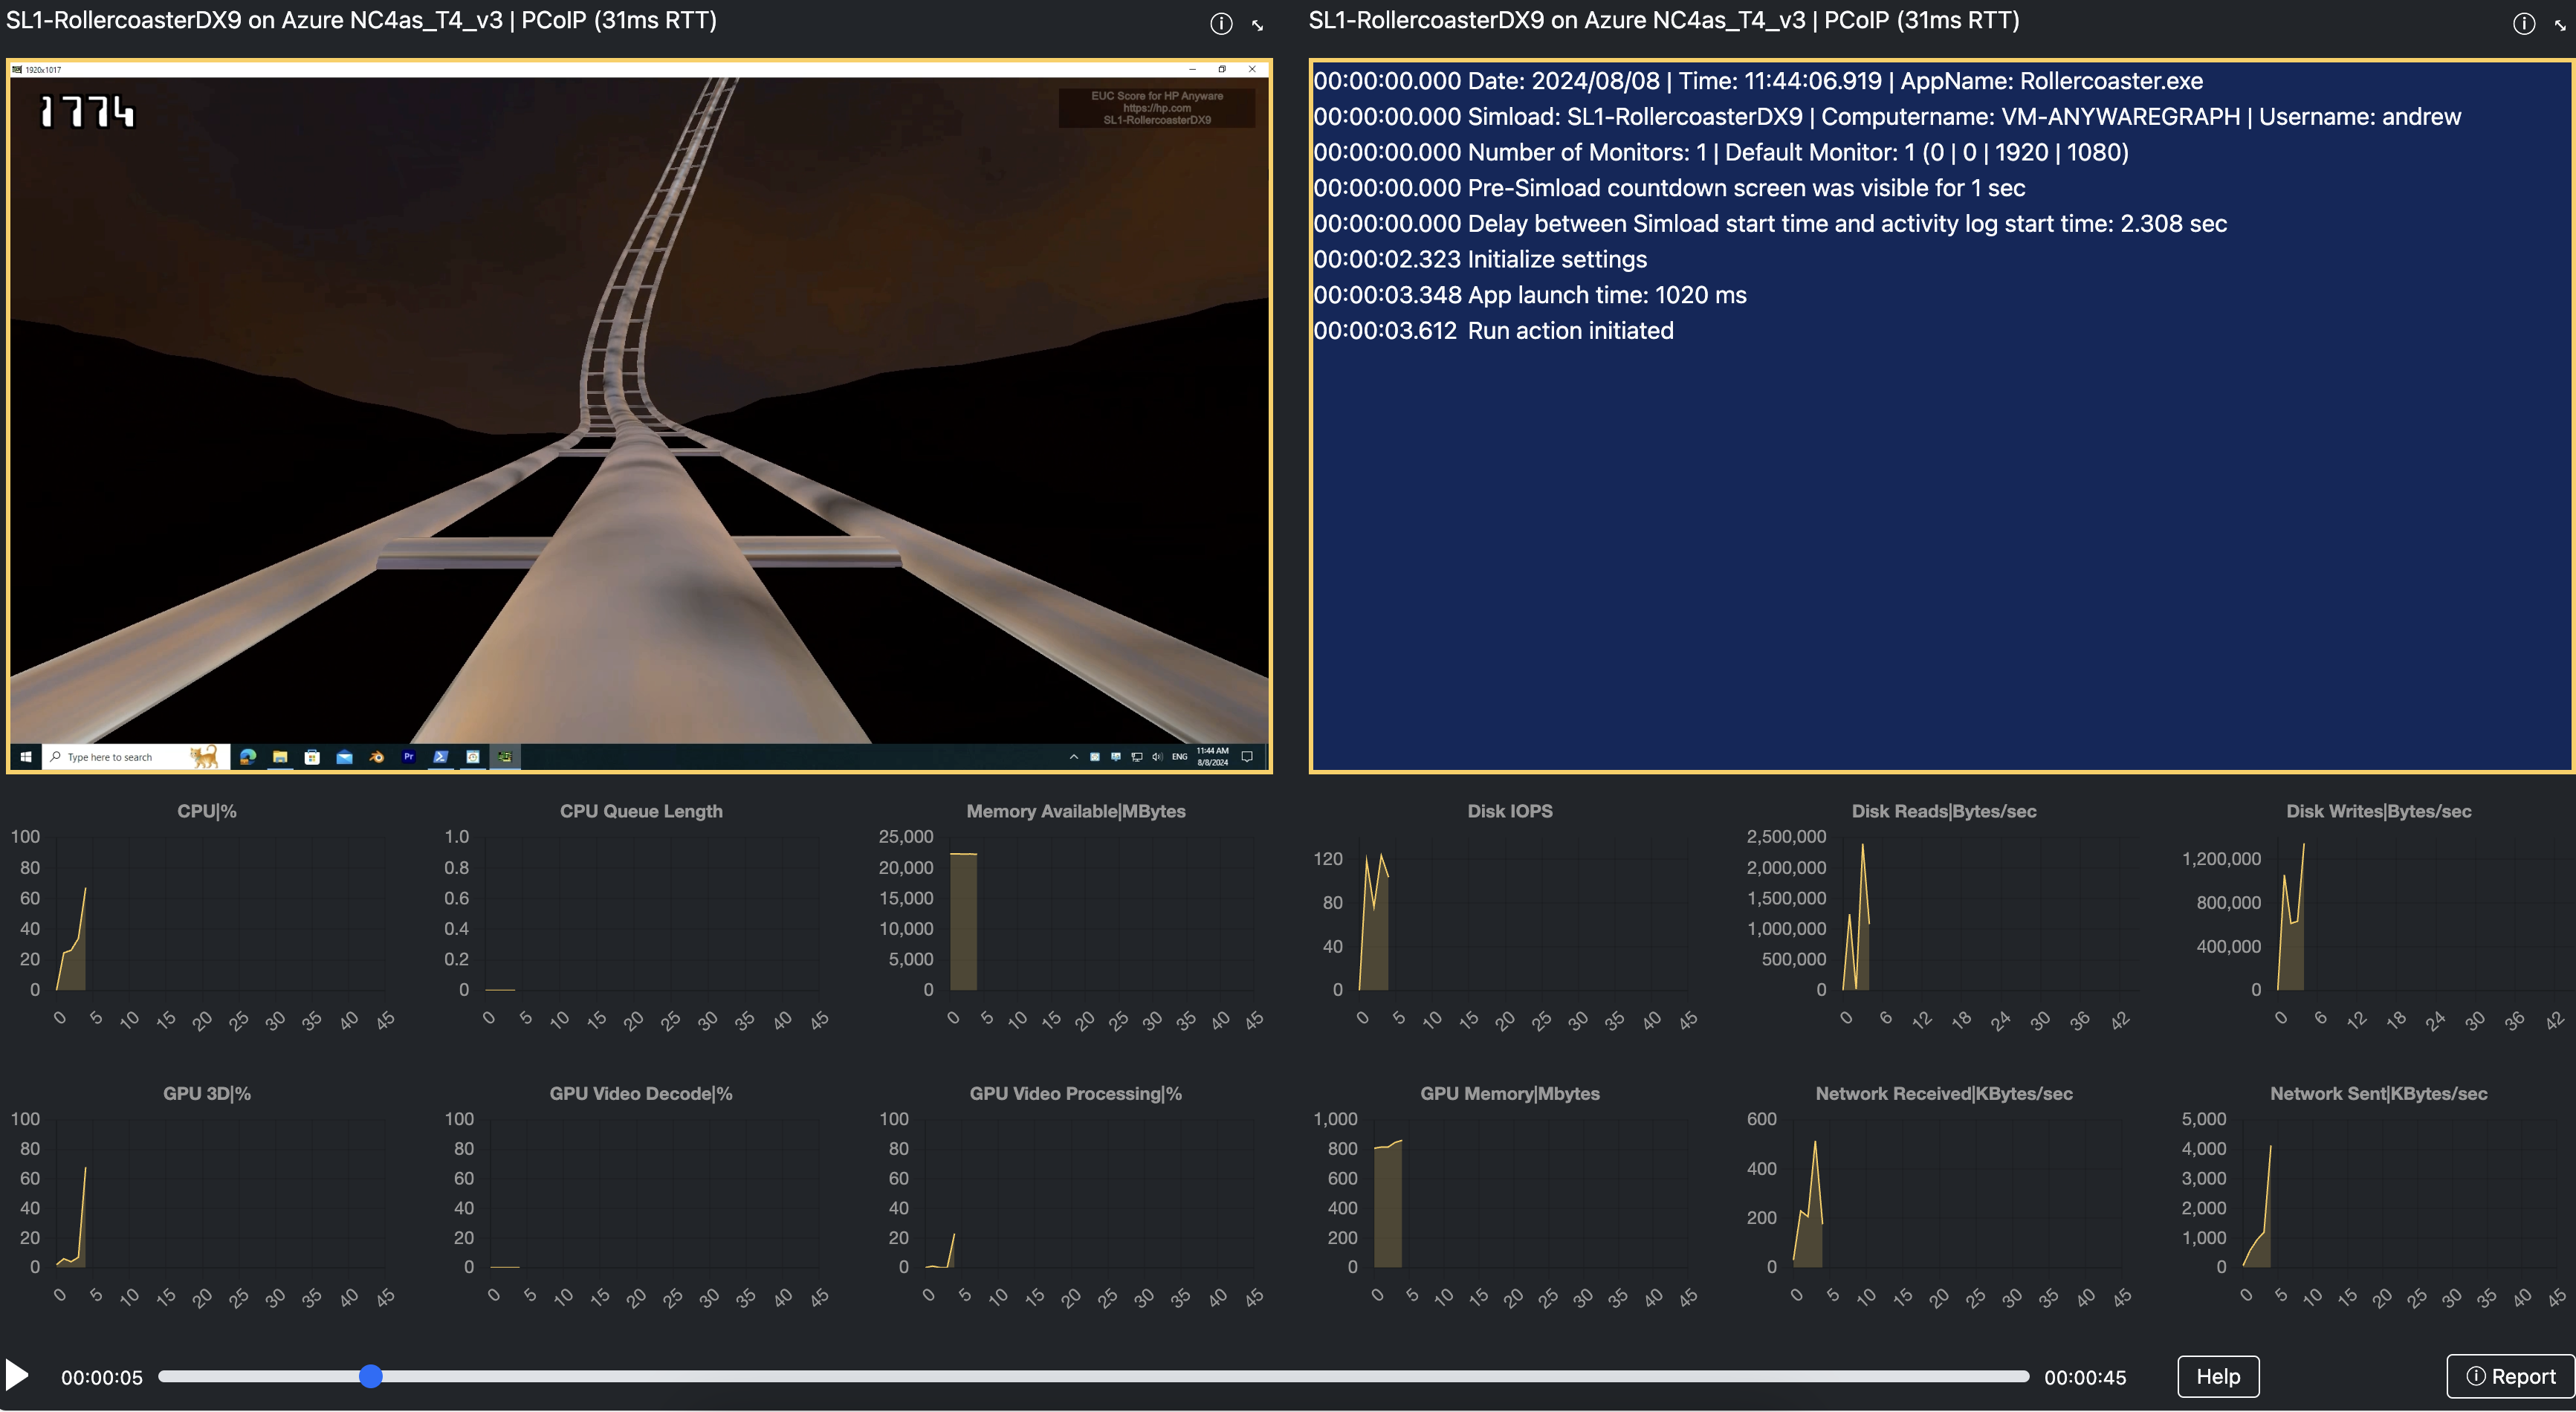
Task: Move the blue timeline slider handle
Action: (371, 1376)
